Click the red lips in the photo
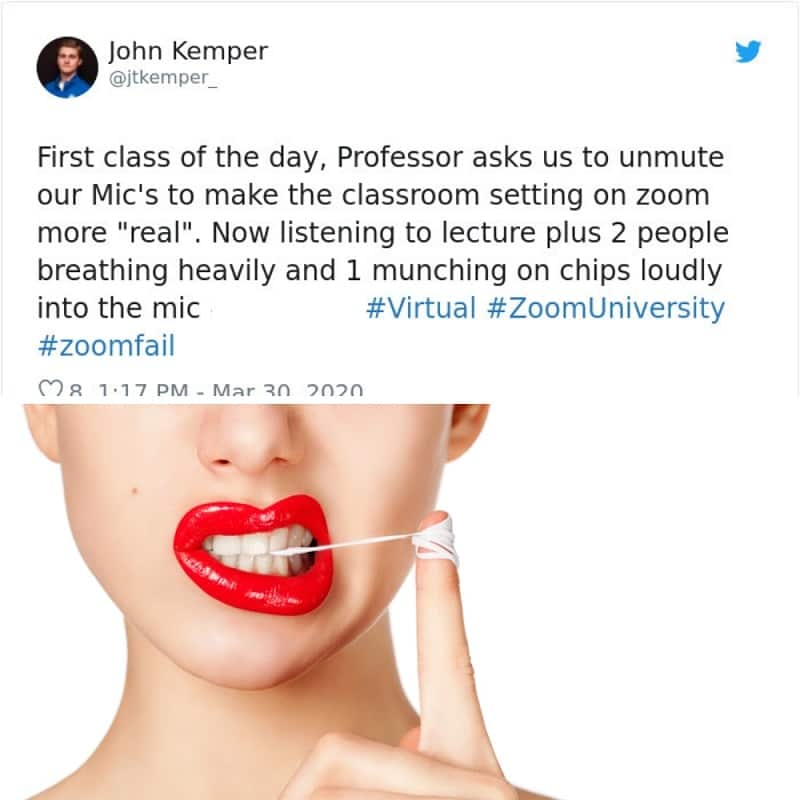Screen dimensions: 800x800 click(x=253, y=554)
